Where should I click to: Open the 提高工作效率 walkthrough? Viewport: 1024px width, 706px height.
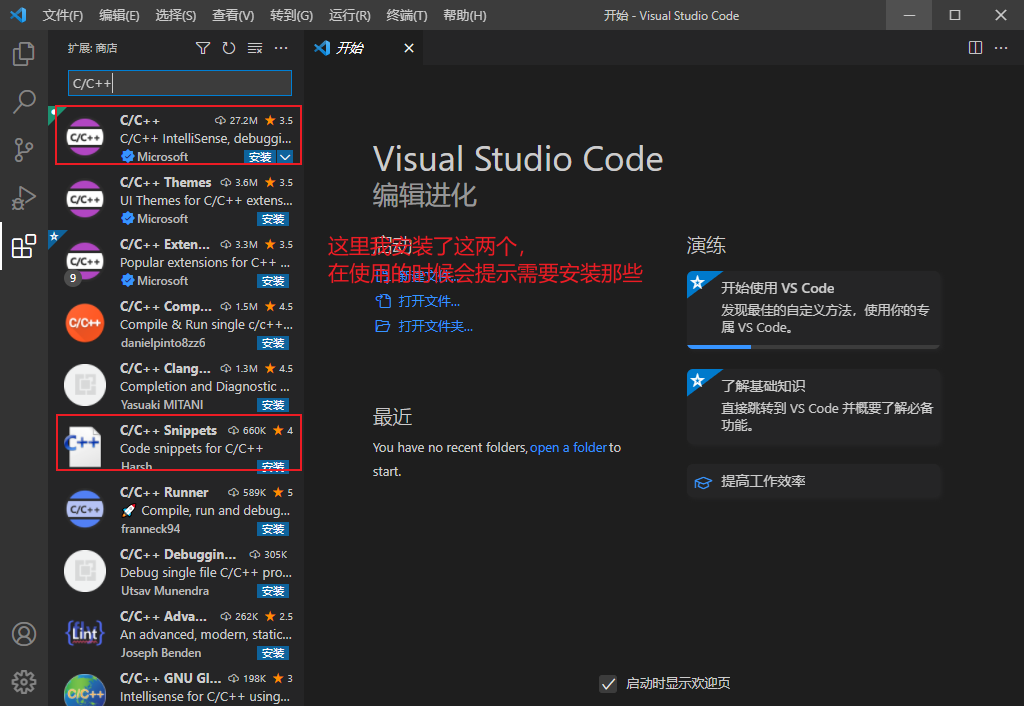(x=813, y=482)
